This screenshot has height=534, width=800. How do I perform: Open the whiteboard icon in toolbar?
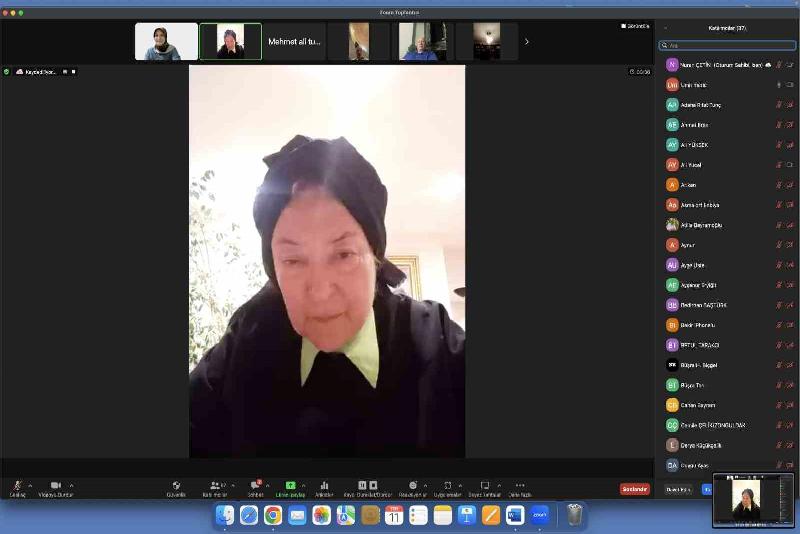(484, 485)
